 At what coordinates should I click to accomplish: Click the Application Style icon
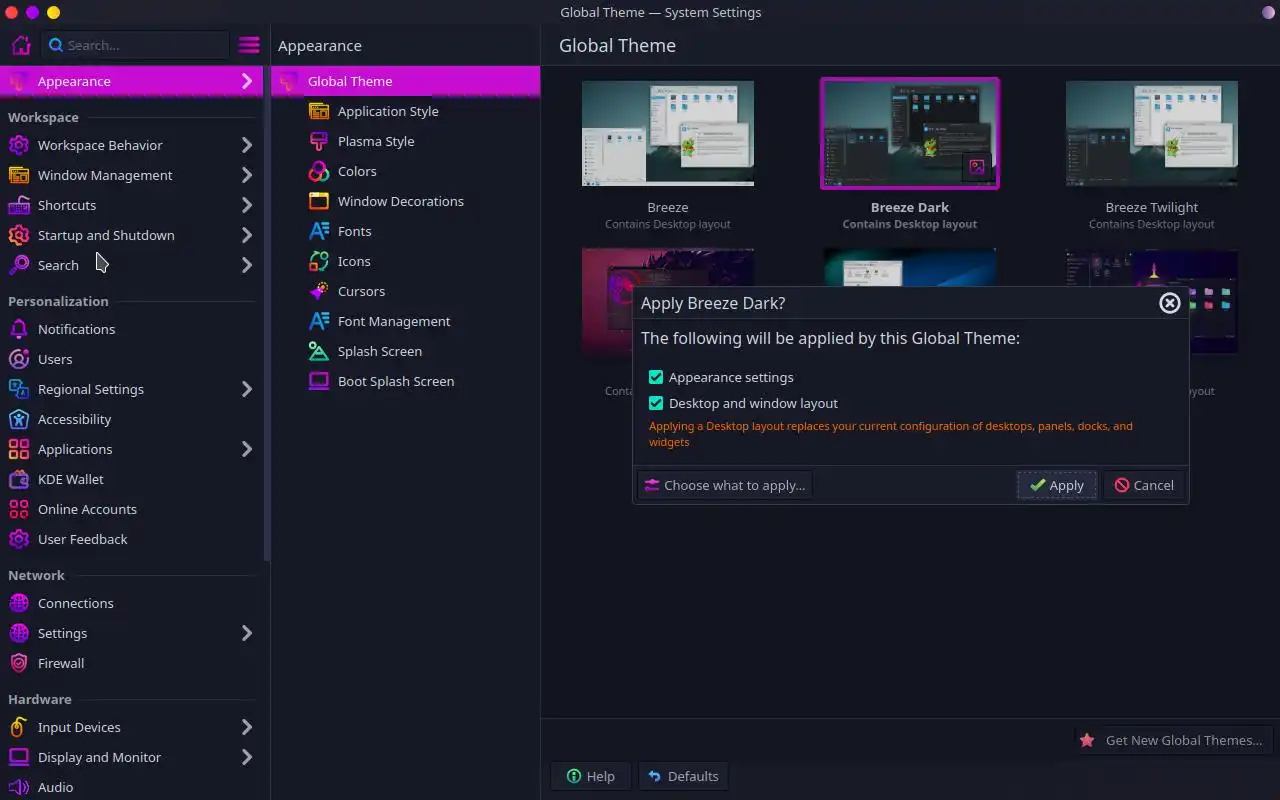pos(319,111)
